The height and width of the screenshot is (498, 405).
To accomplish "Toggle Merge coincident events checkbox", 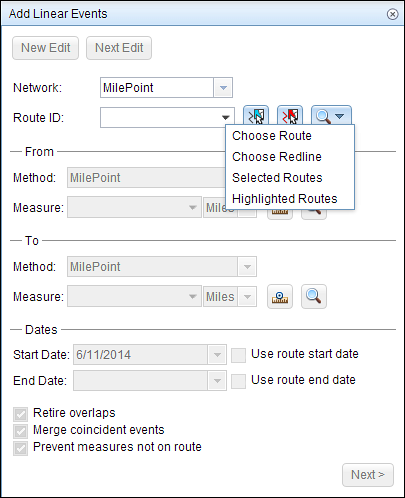I will click(20, 431).
